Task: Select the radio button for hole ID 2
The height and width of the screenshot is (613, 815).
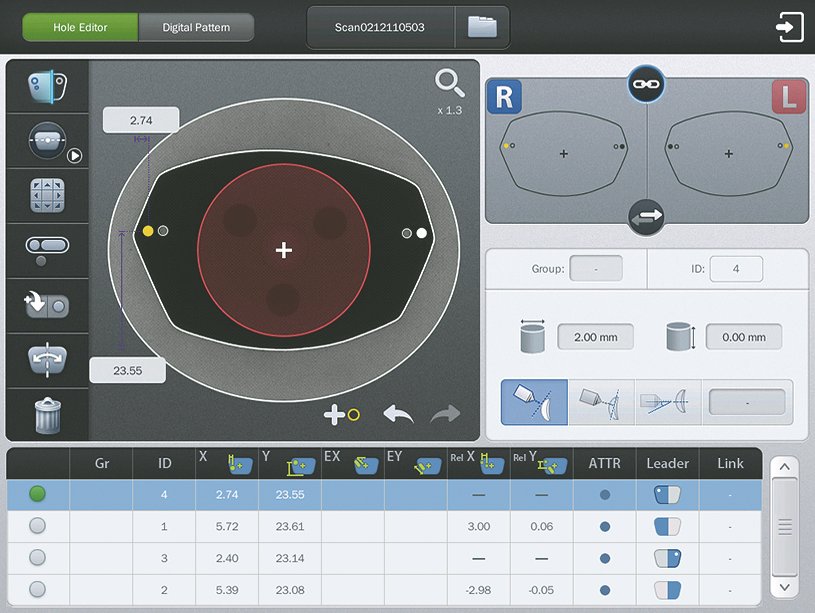Action: pyautogui.click(x=37, y=588)
